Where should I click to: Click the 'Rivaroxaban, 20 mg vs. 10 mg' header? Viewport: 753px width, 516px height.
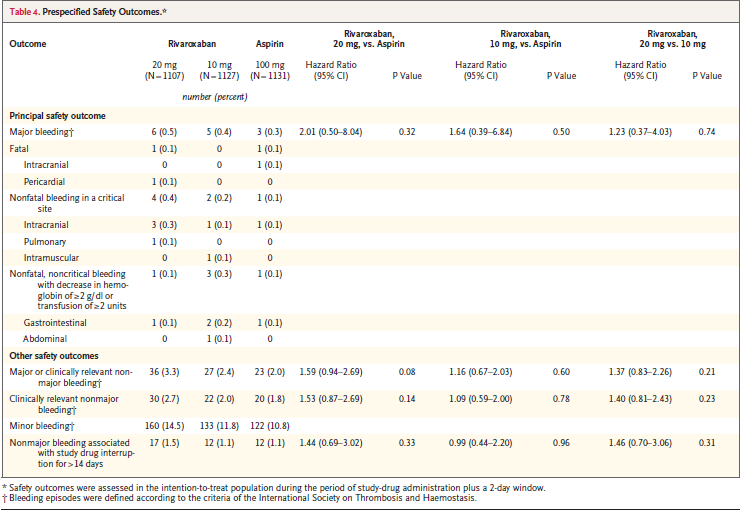pos(672,39)
